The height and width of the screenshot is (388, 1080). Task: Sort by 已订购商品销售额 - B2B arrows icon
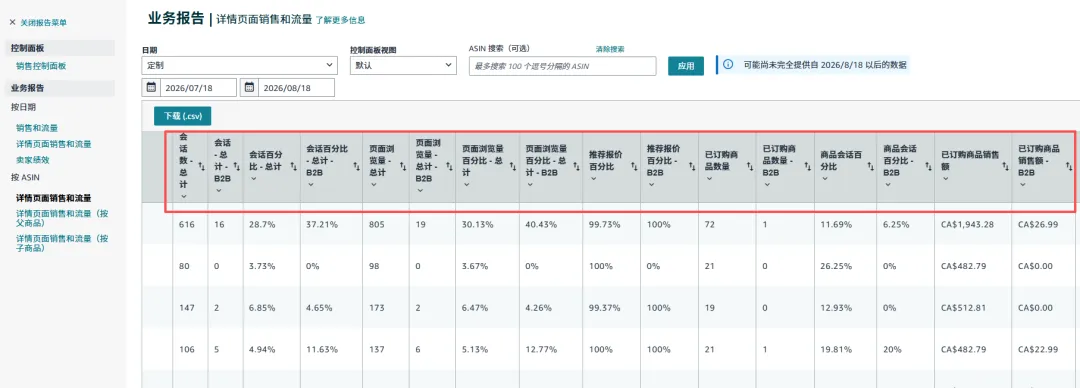coord(1068,166)
